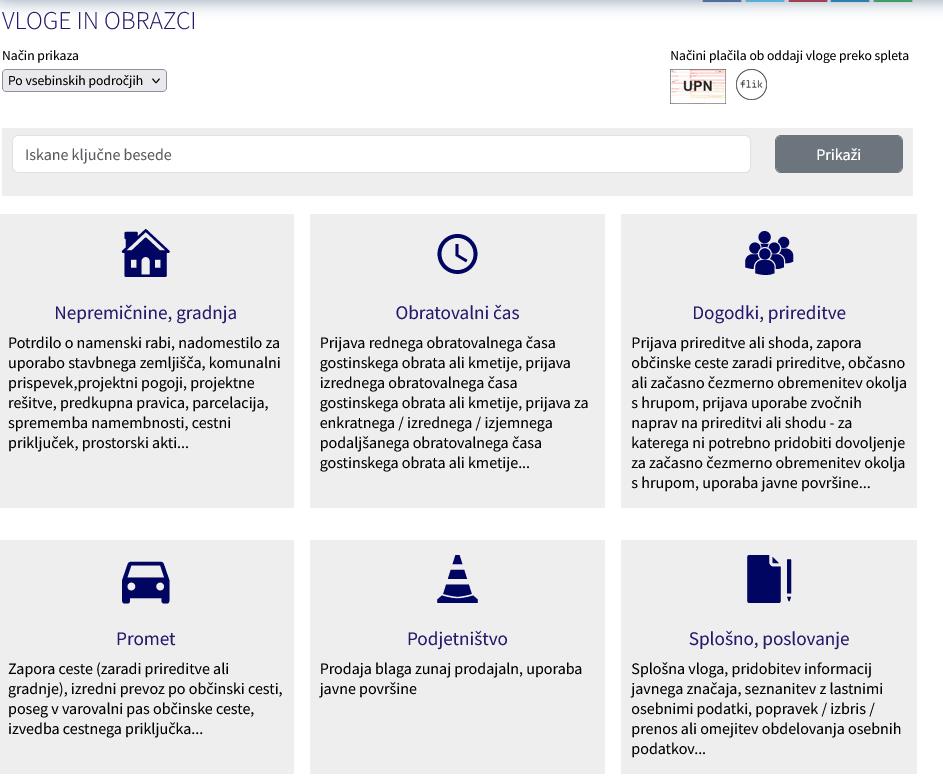
Task: Open the Obratovalni čas heading link
Action: [457, 313]
